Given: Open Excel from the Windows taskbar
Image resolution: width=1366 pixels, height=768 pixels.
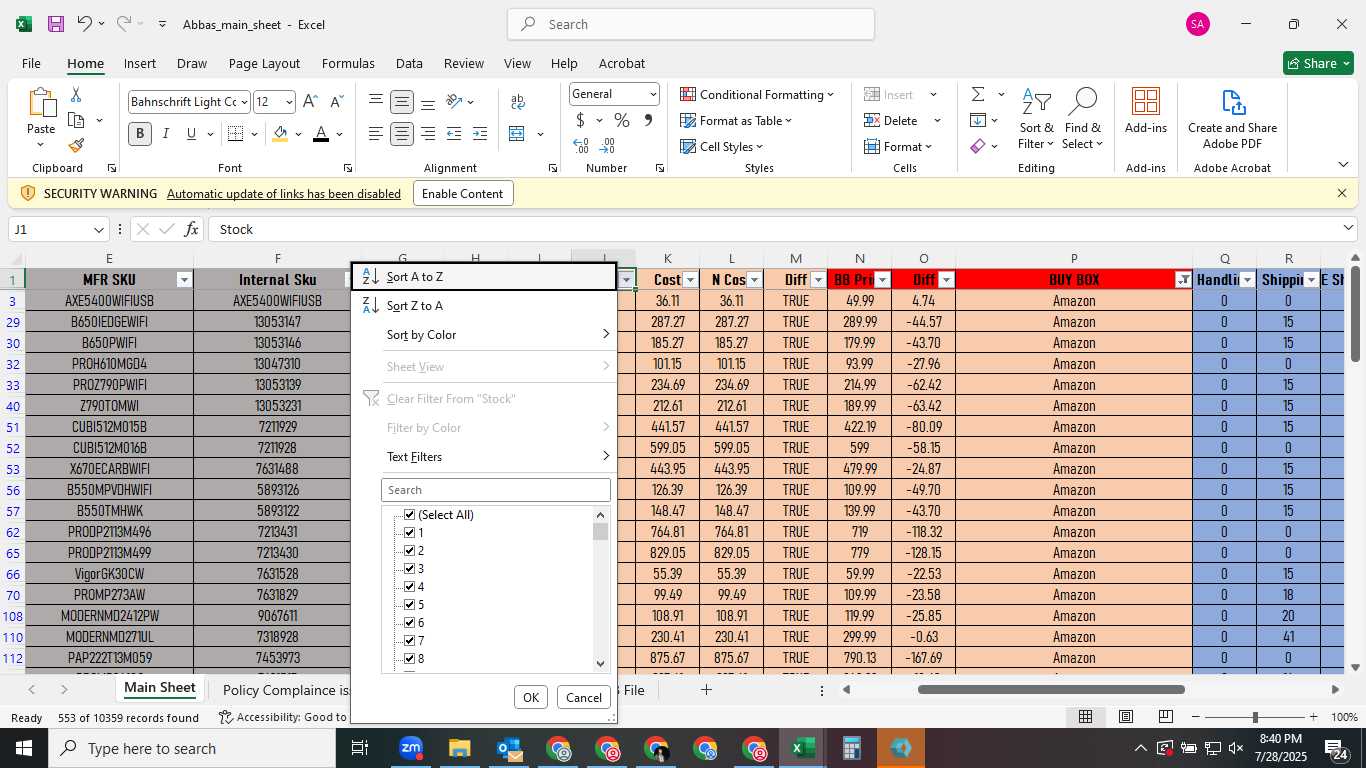Looking at the screenshot, I should pos(803,748).
